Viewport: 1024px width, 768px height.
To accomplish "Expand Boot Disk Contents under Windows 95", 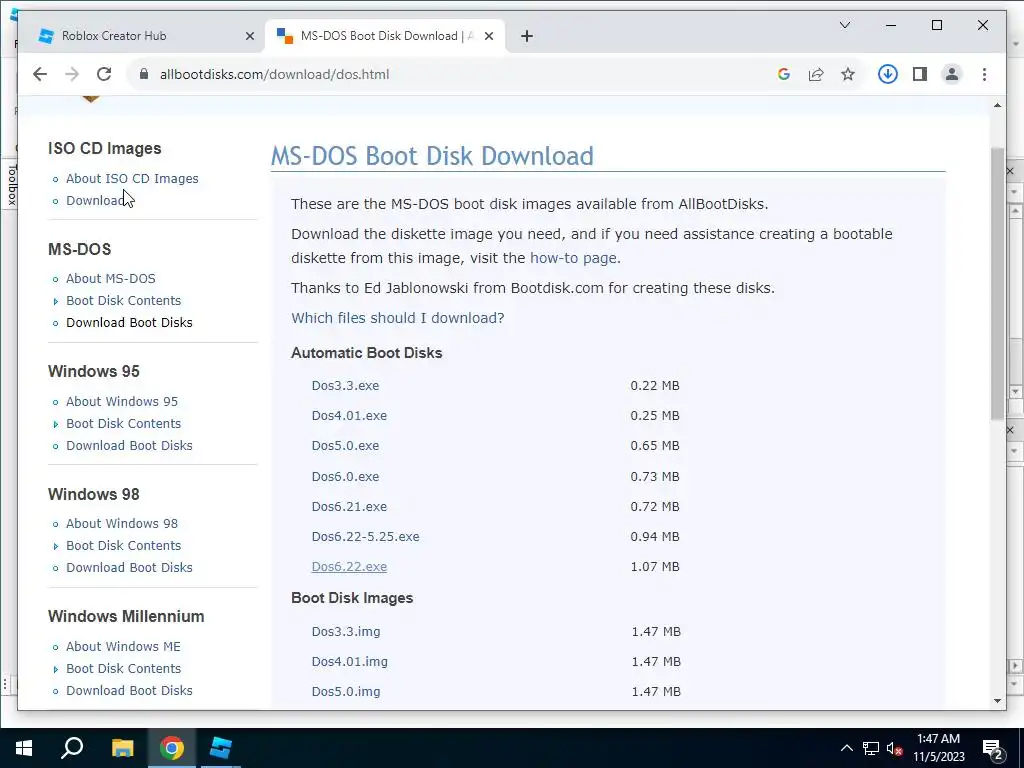I will coord(123,423).
